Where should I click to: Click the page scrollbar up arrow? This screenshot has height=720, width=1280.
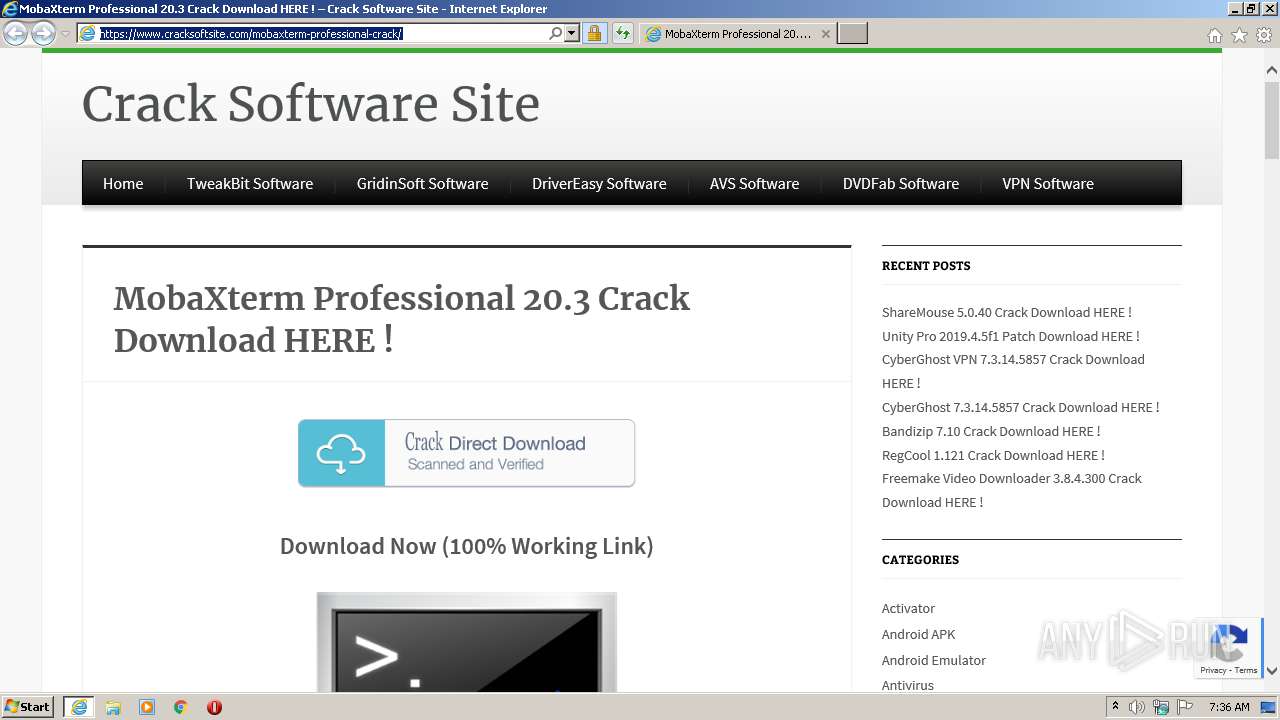click(x=1272, y=71)
